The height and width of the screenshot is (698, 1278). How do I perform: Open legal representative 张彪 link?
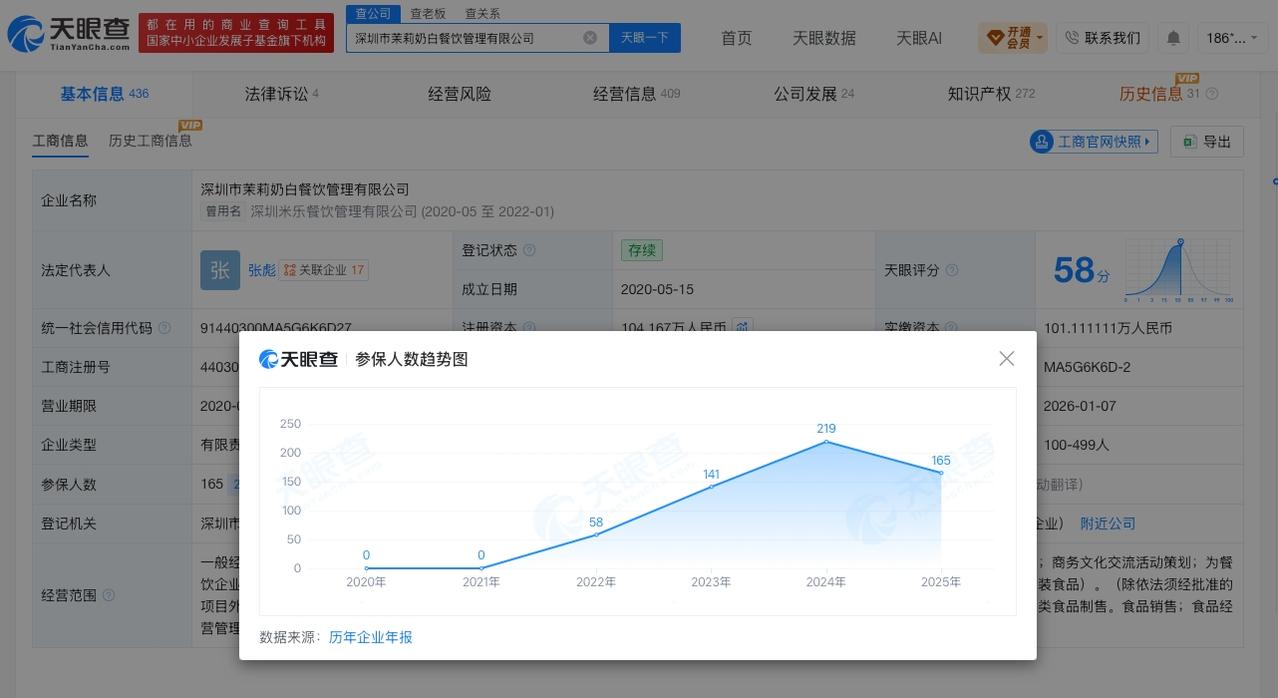click(x=262, y=270)
